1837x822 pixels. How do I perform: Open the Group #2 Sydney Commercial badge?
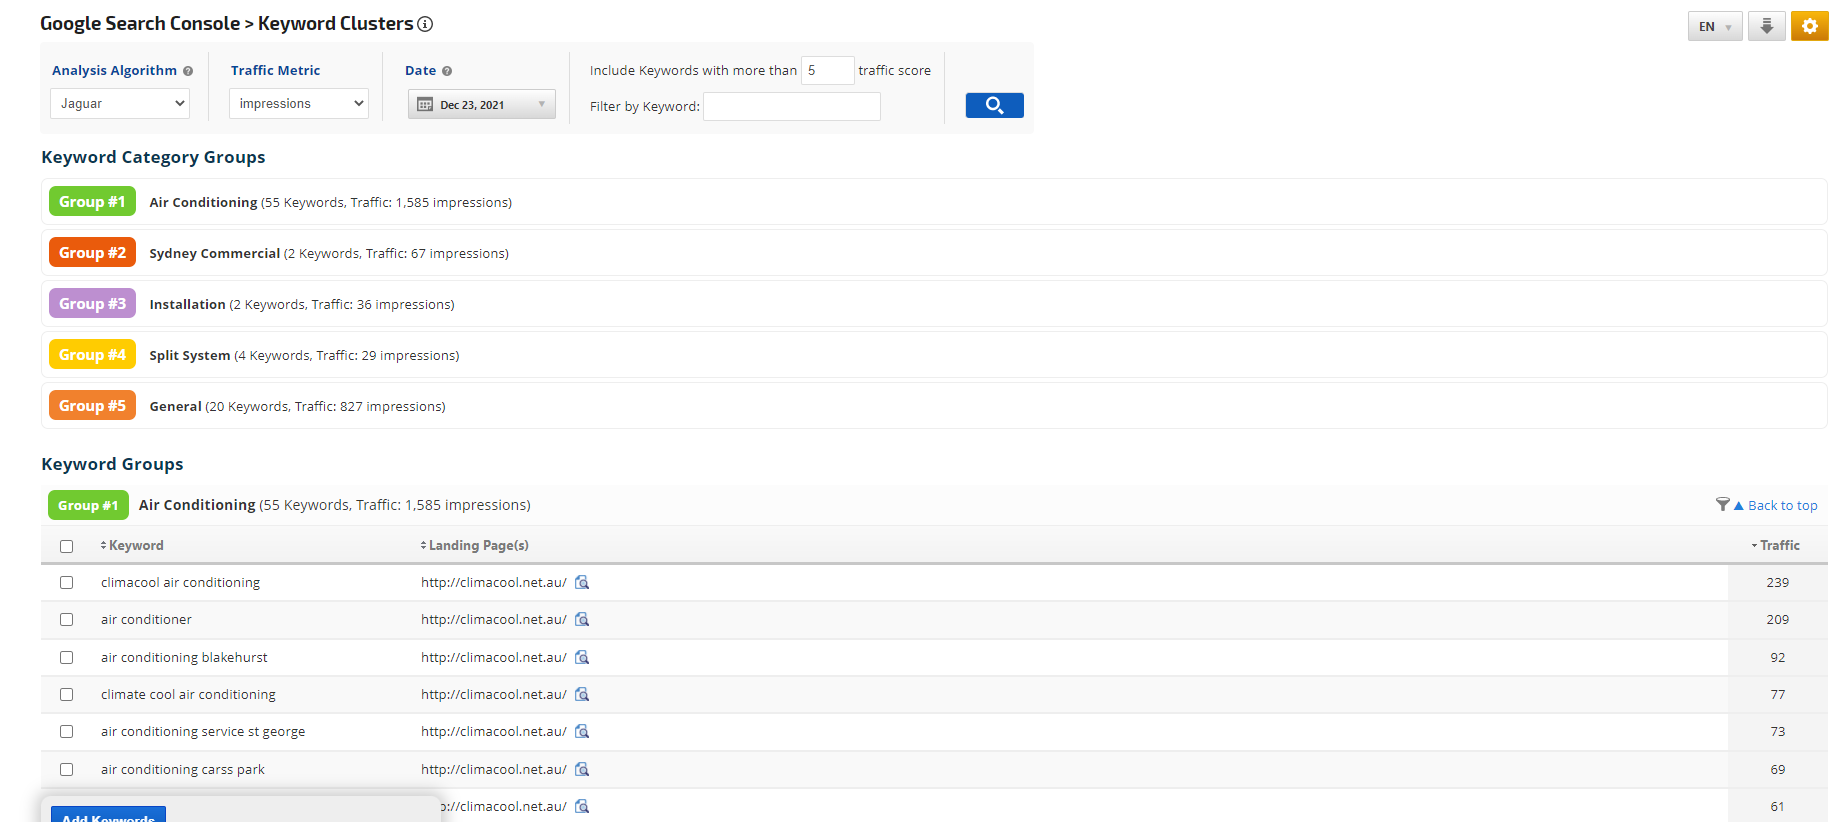pyautogui.click(x=92, y=253)
